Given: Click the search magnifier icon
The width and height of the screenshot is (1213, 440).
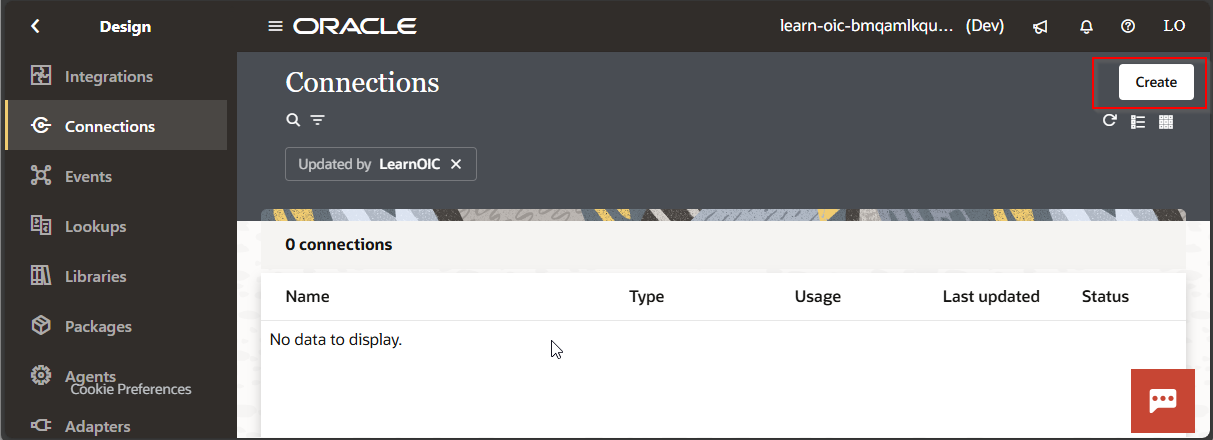Looking at the screenshot, I should (x=293, y=120).
